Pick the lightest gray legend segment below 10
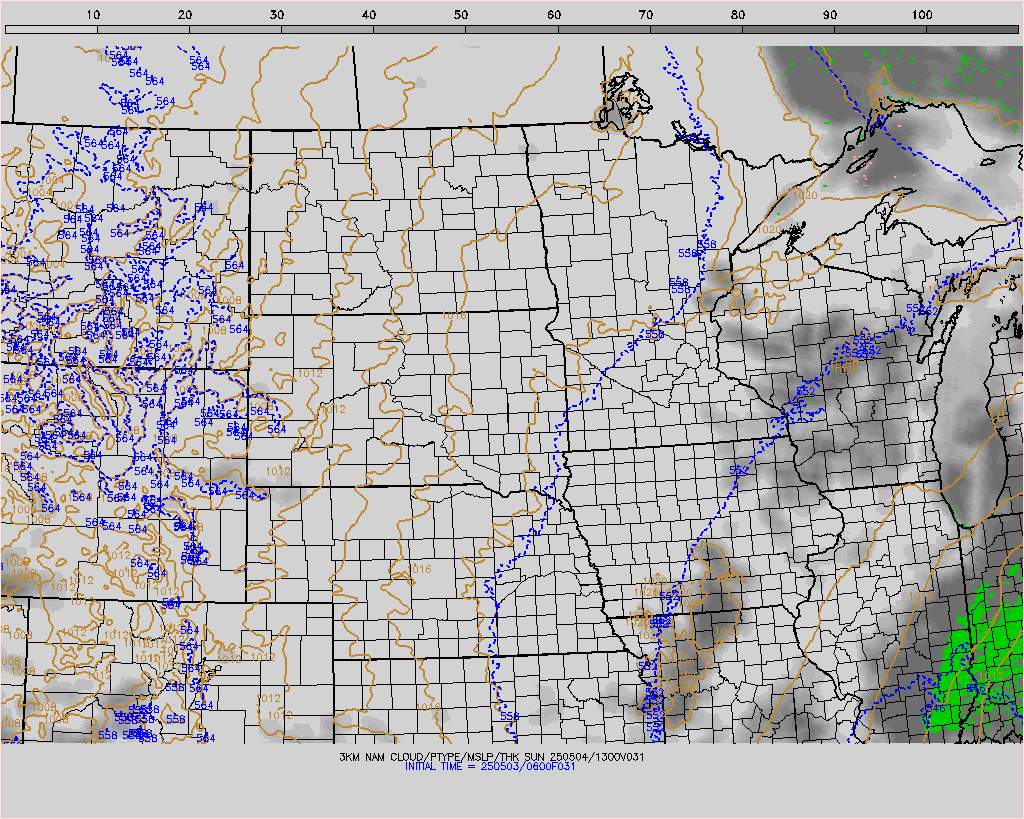1024x819 pixels. (52, 29)
